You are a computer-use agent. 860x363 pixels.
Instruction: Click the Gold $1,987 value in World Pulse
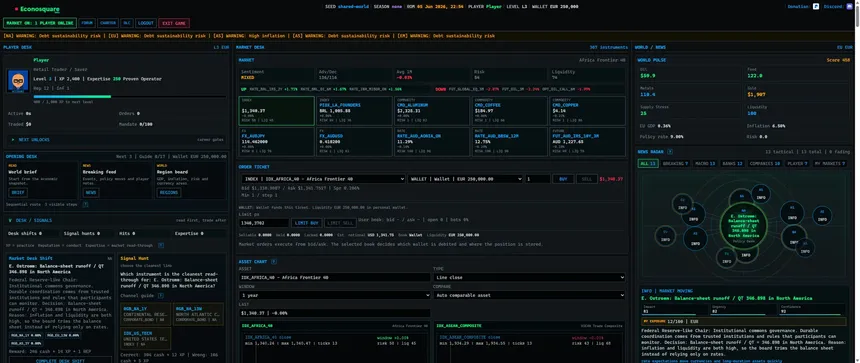coord(756,95)
